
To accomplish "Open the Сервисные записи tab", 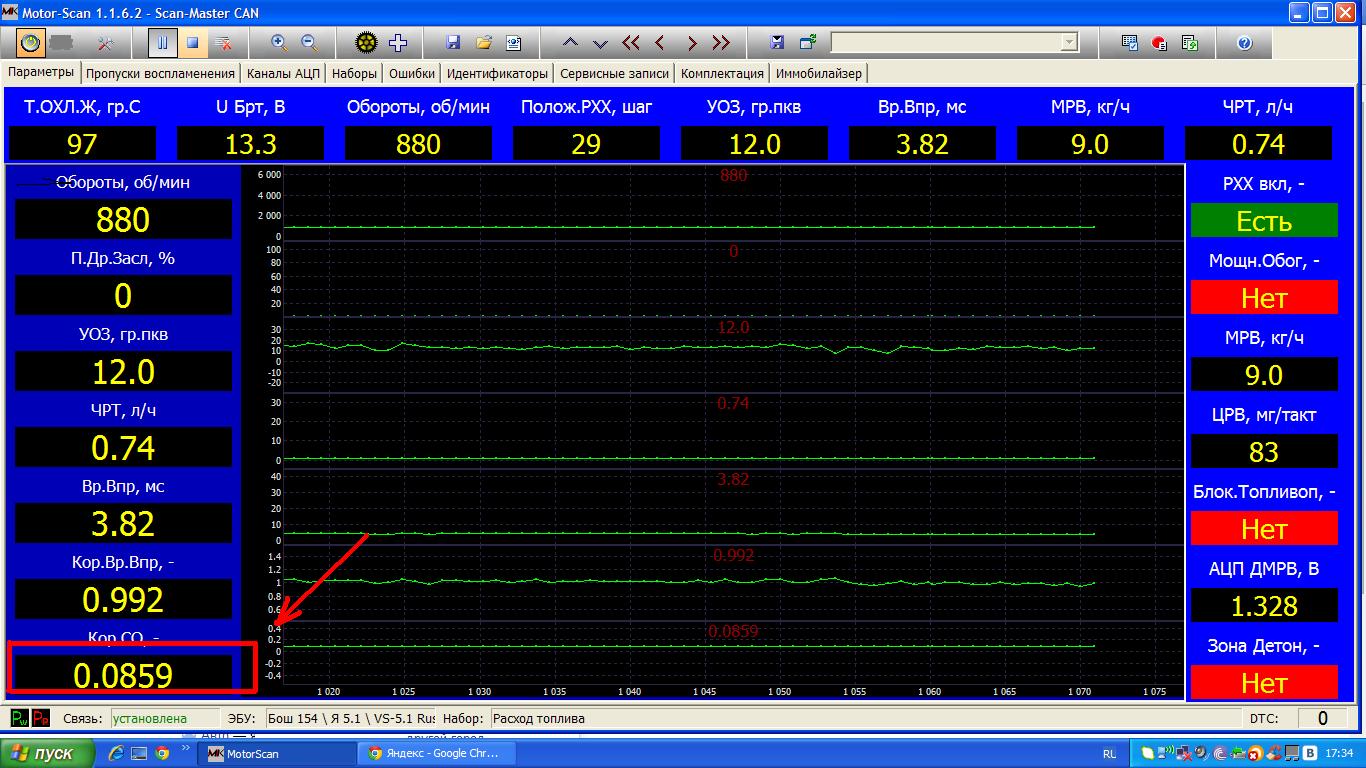I will pyautogui.click(x=614, y=73).
